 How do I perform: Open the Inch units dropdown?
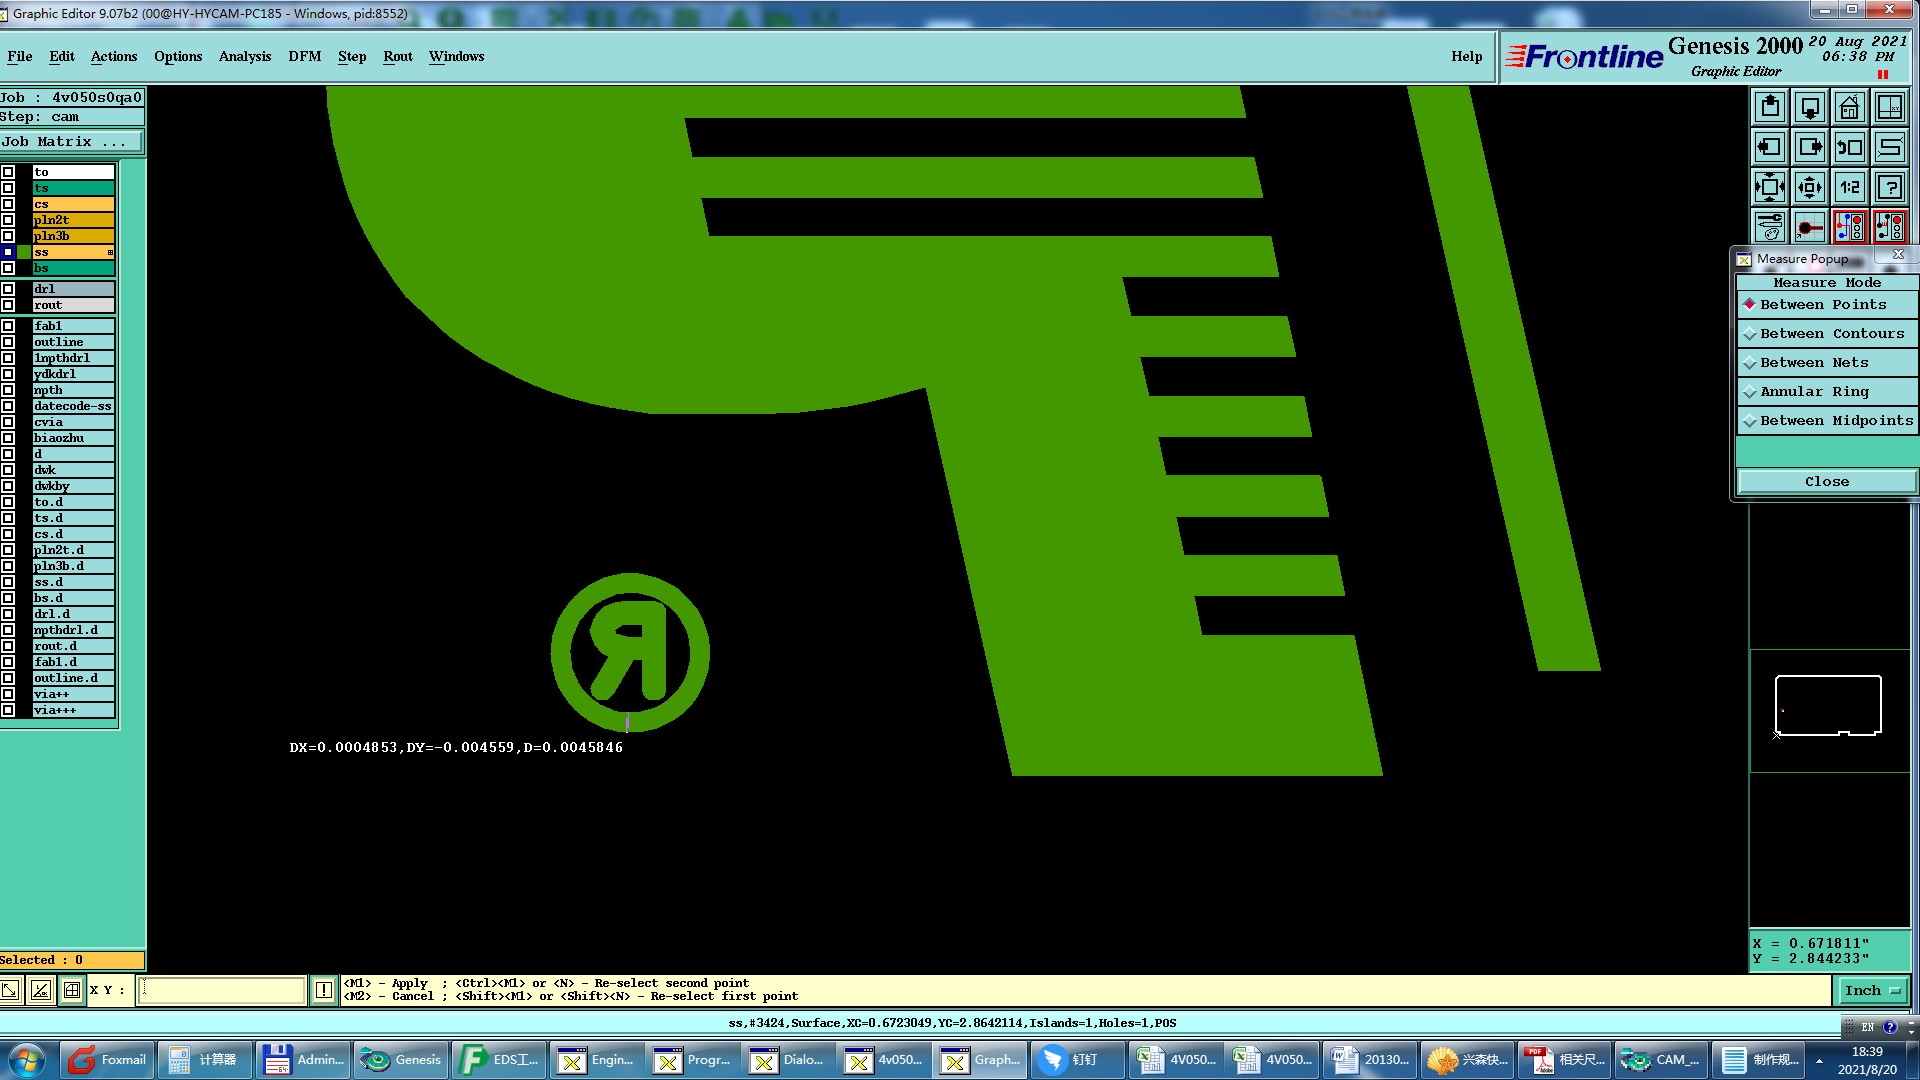coord(1871,990)
